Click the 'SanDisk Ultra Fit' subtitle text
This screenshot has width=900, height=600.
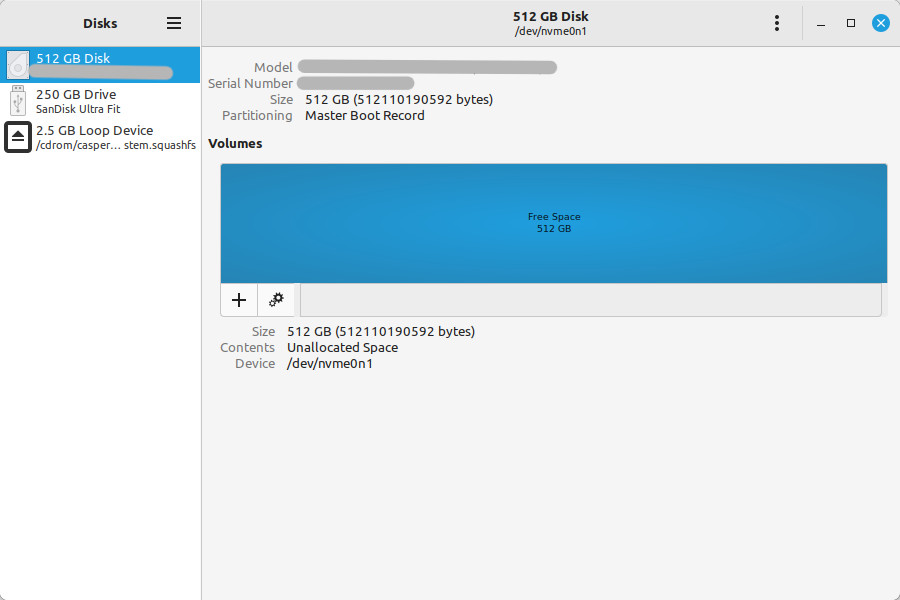coord(78,109)
